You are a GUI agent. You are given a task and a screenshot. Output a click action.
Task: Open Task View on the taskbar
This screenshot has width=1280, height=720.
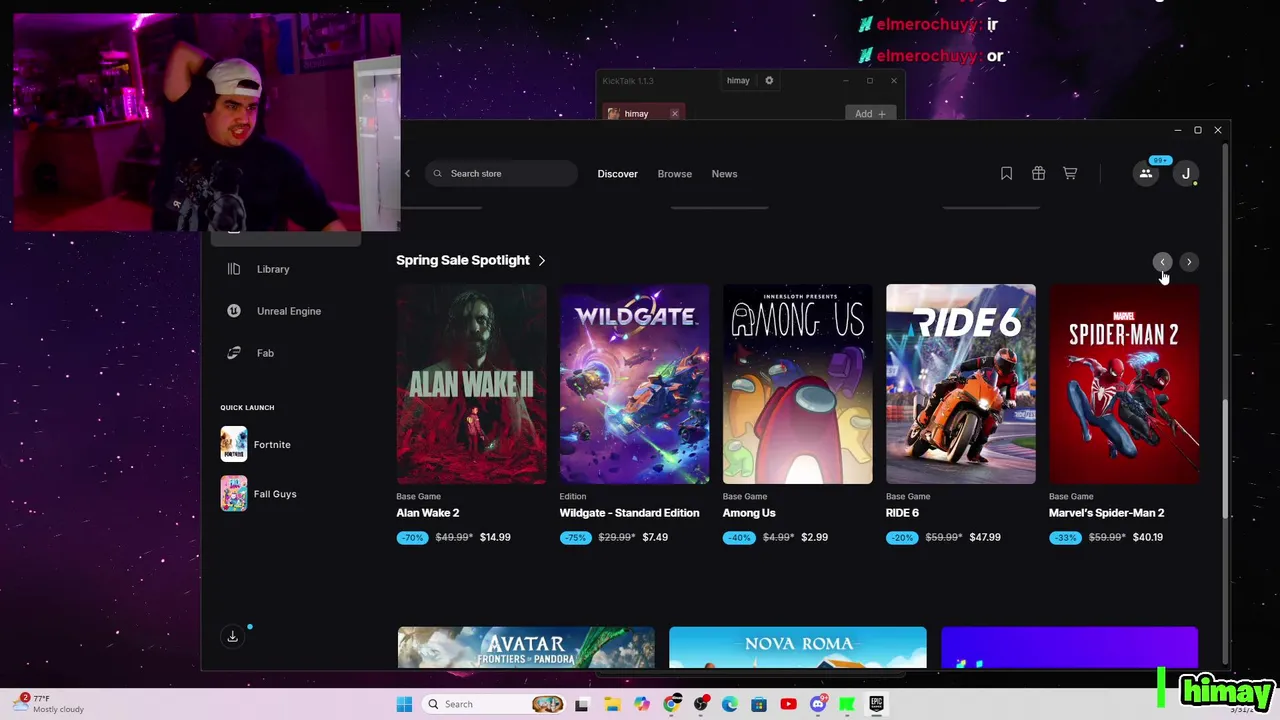pyautogui.click(x=582, y=704)
